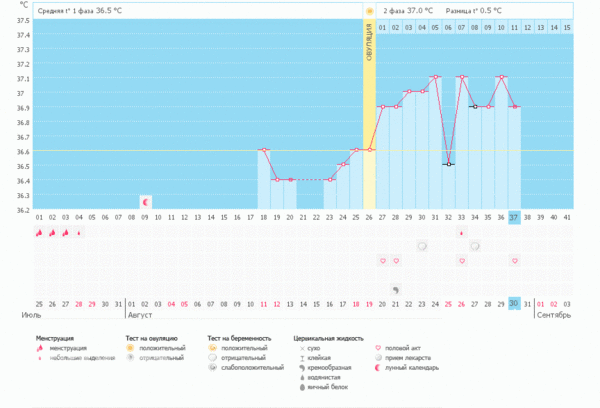This screenshot has width=600, height=408.
Task: Click the temperature point on cycle day 18
Action: (264, 150)
